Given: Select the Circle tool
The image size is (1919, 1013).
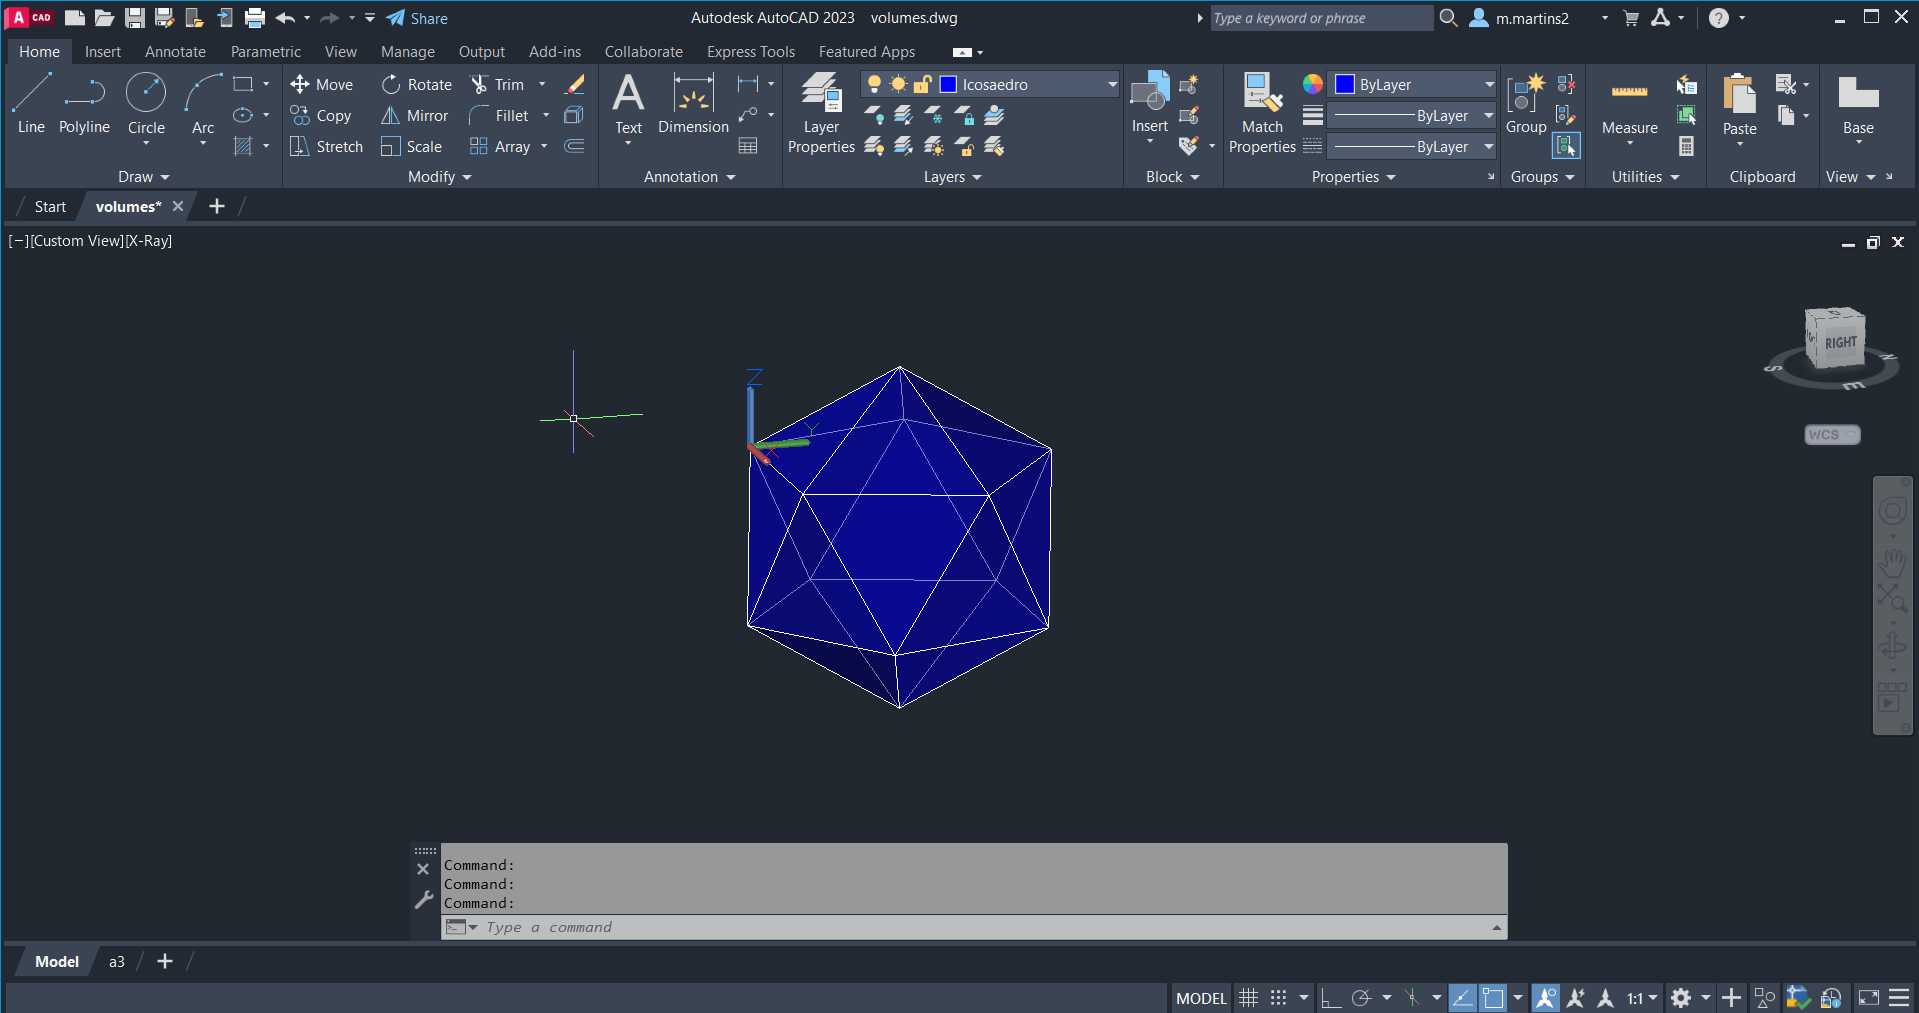Looking at the screenshot, I should (146, 103).
